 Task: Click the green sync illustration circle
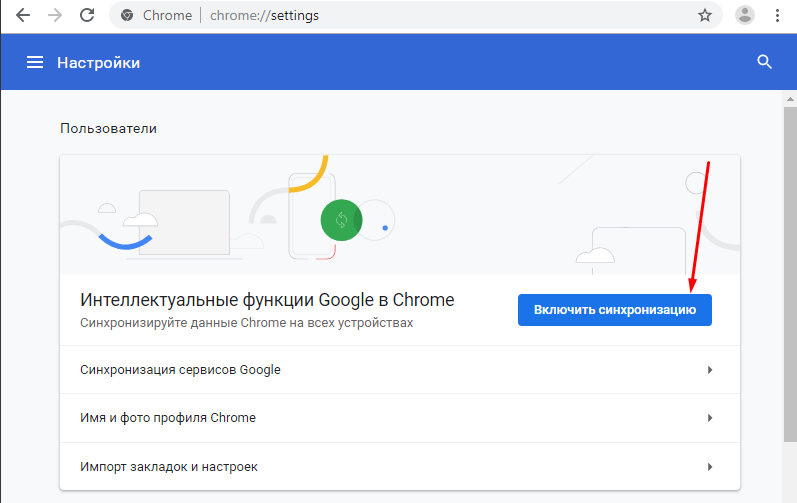click(341, 220)
